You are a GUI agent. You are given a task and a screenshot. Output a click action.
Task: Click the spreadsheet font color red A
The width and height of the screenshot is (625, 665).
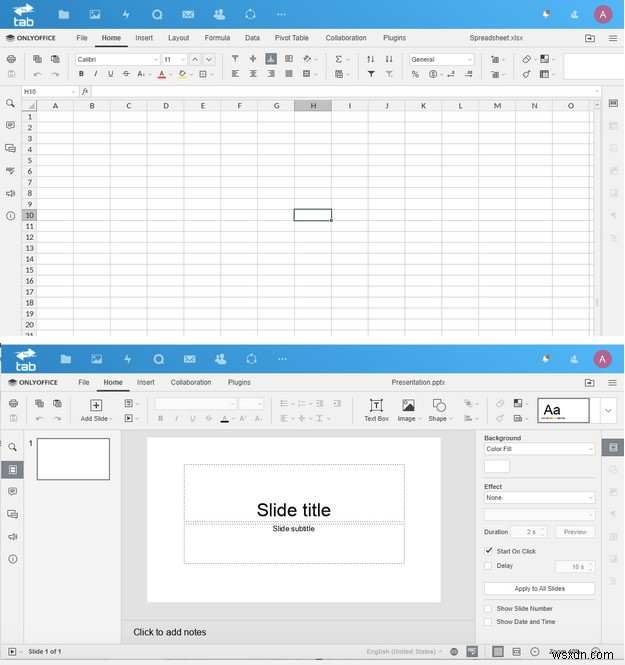(x=162, y=74)
